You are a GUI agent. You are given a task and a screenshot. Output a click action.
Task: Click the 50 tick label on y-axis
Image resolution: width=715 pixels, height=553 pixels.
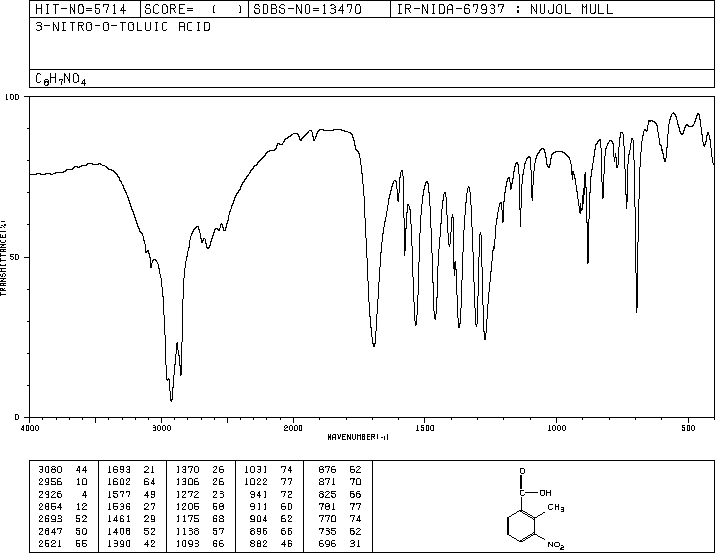point(15,257)
